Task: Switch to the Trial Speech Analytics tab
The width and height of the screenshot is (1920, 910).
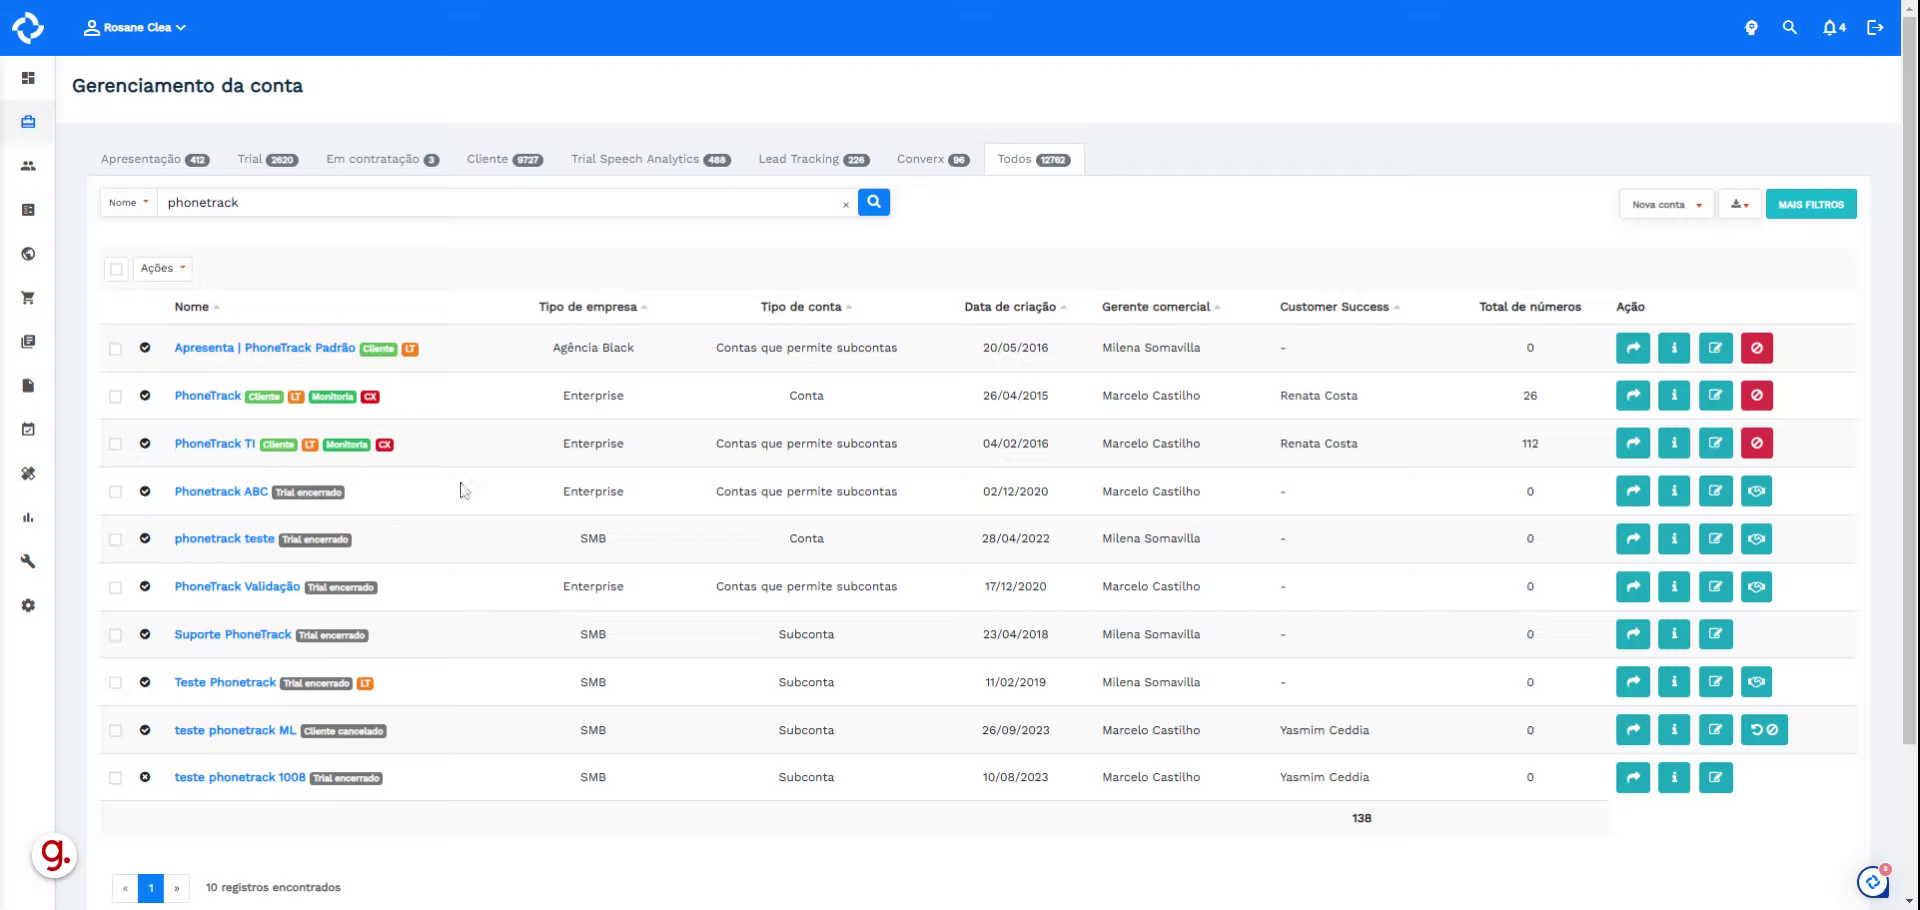Action: tap(651, 159)
